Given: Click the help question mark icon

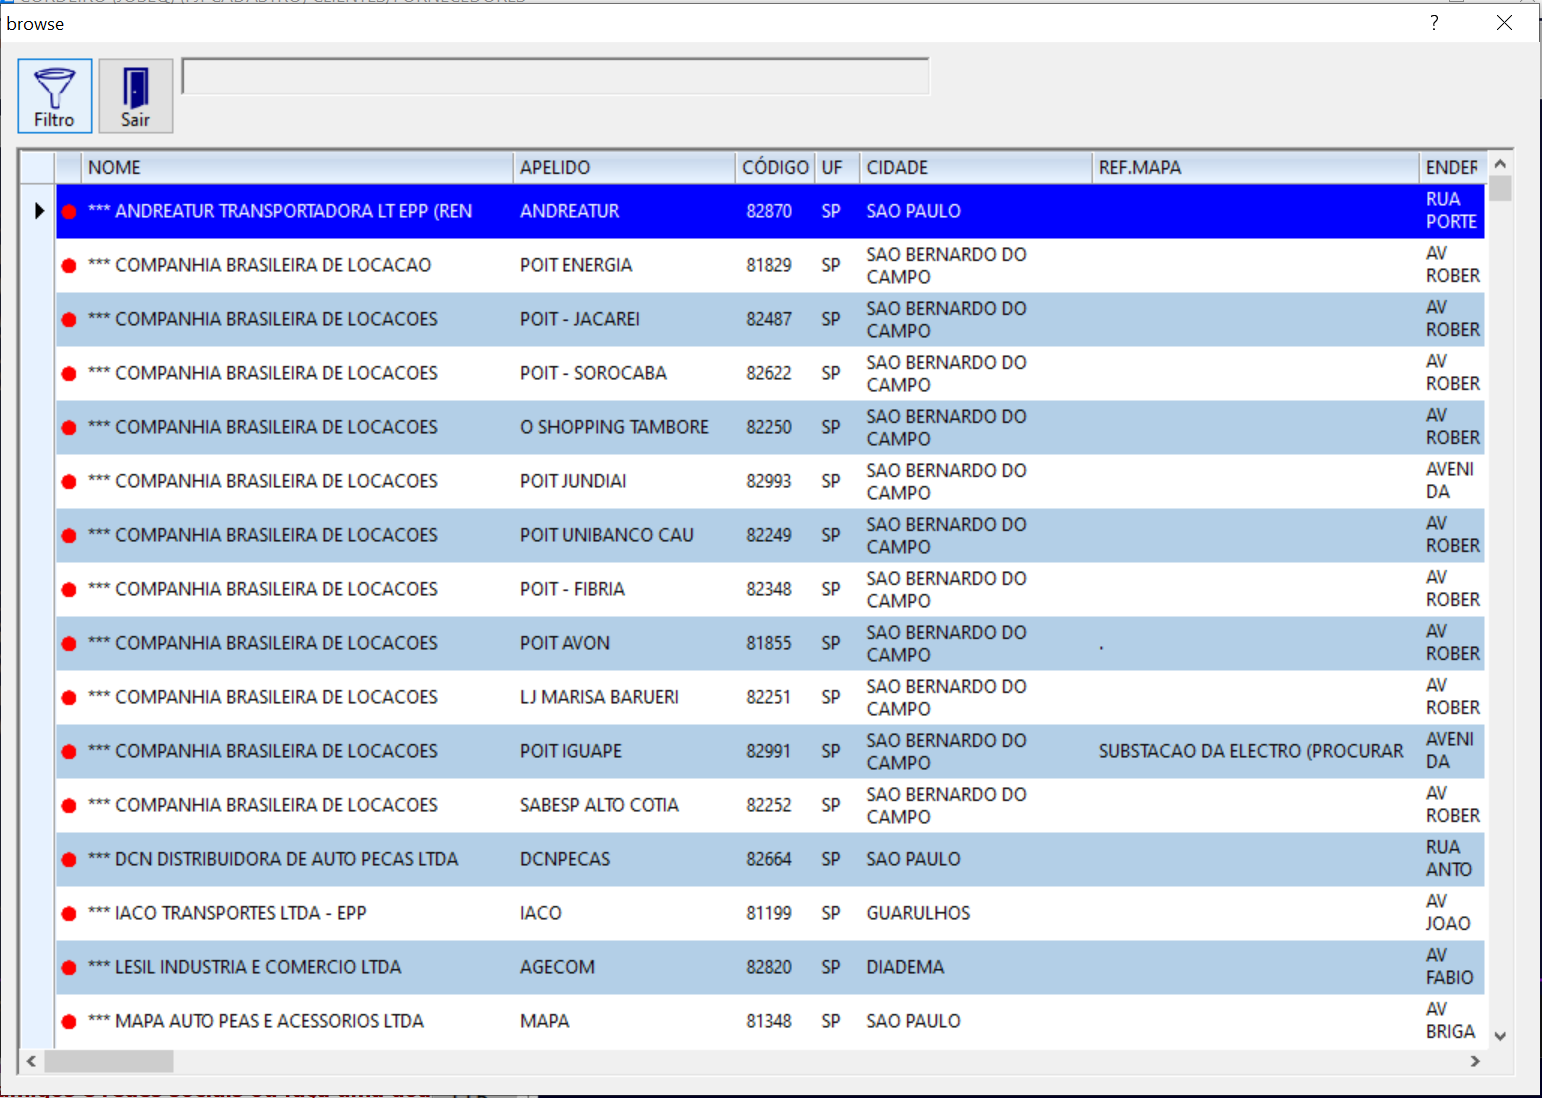Looking at the screenshot, I should pos(1434,23).
